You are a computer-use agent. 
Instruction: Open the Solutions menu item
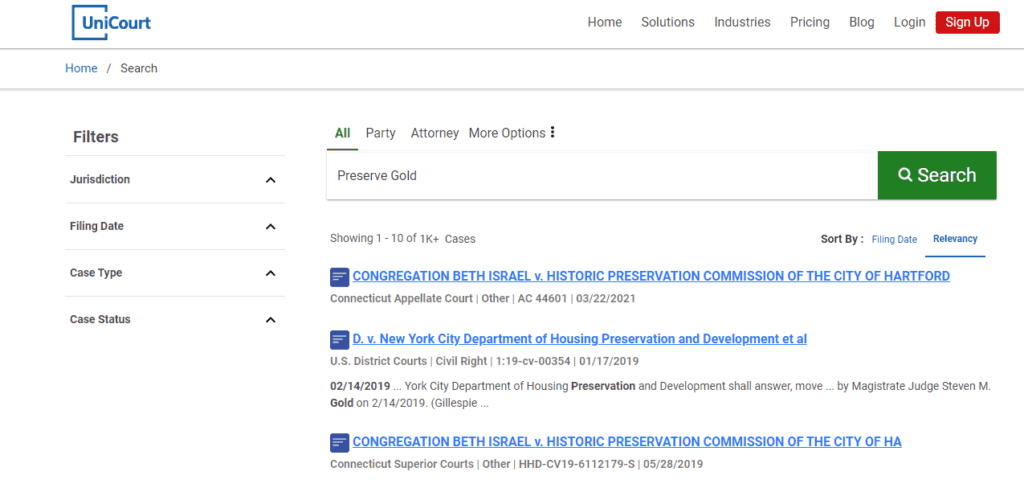point(667,22)
